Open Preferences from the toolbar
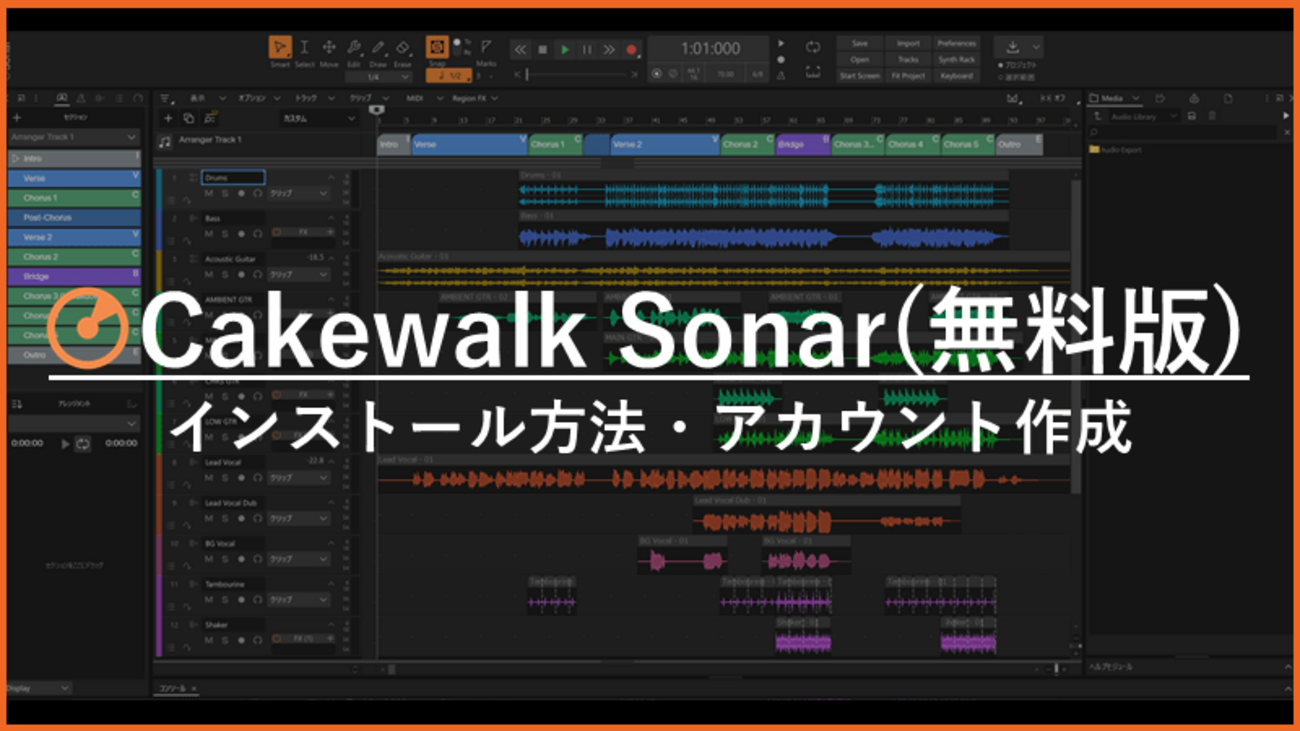The image size is (1300, 731). (x=958, y=43)
